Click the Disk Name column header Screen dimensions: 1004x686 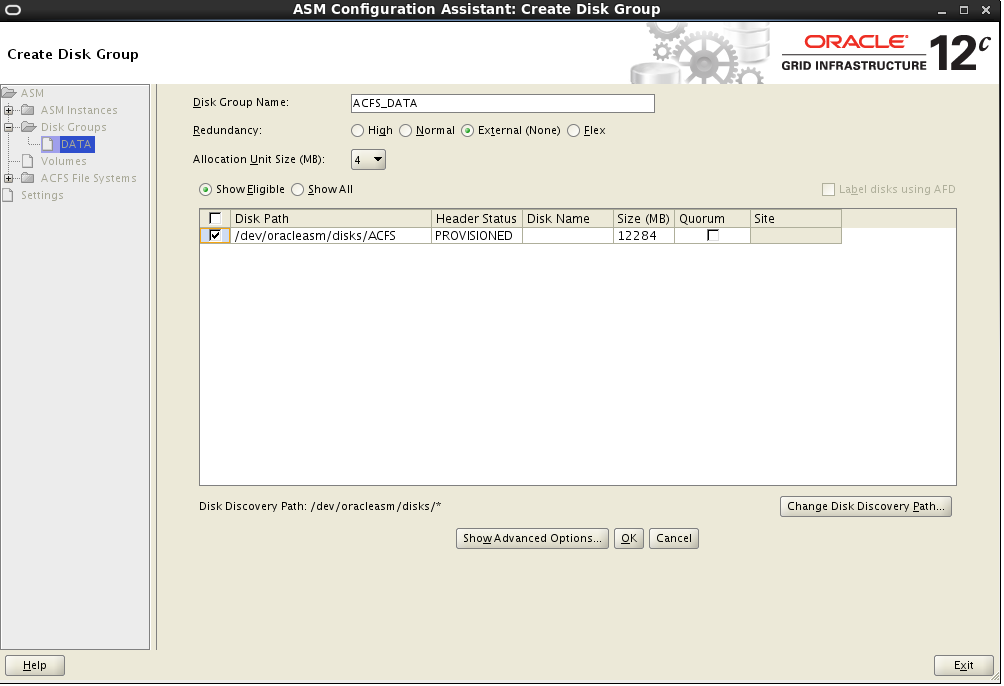(568, 218)
